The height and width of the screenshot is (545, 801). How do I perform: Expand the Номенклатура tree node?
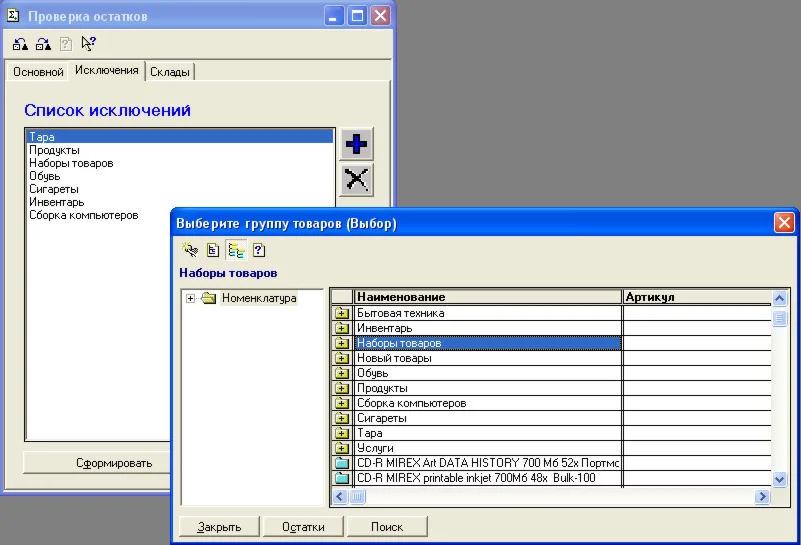click(x=190, y=298)
